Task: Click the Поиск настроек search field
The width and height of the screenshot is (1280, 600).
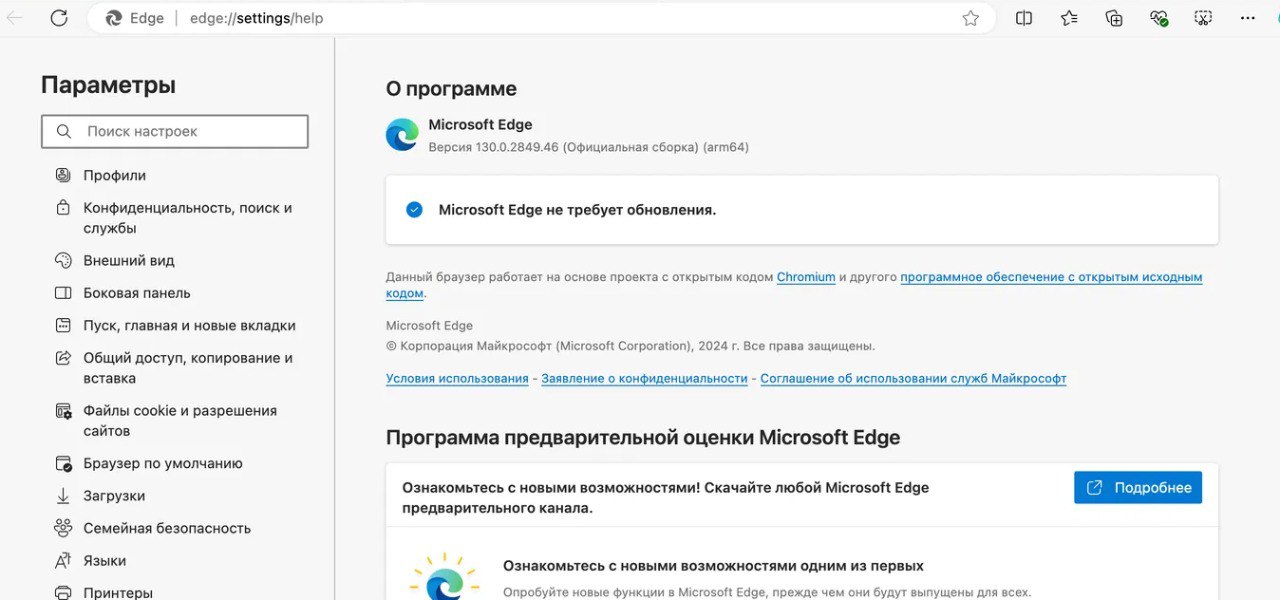Action: tap(175, 131)
